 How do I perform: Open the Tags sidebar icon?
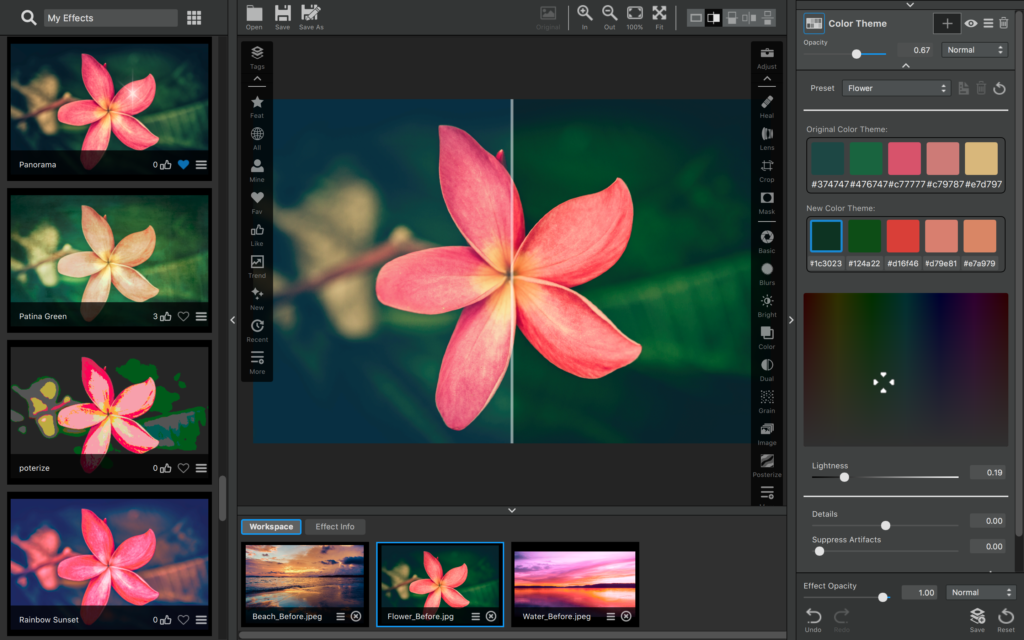tap(257, 57)
